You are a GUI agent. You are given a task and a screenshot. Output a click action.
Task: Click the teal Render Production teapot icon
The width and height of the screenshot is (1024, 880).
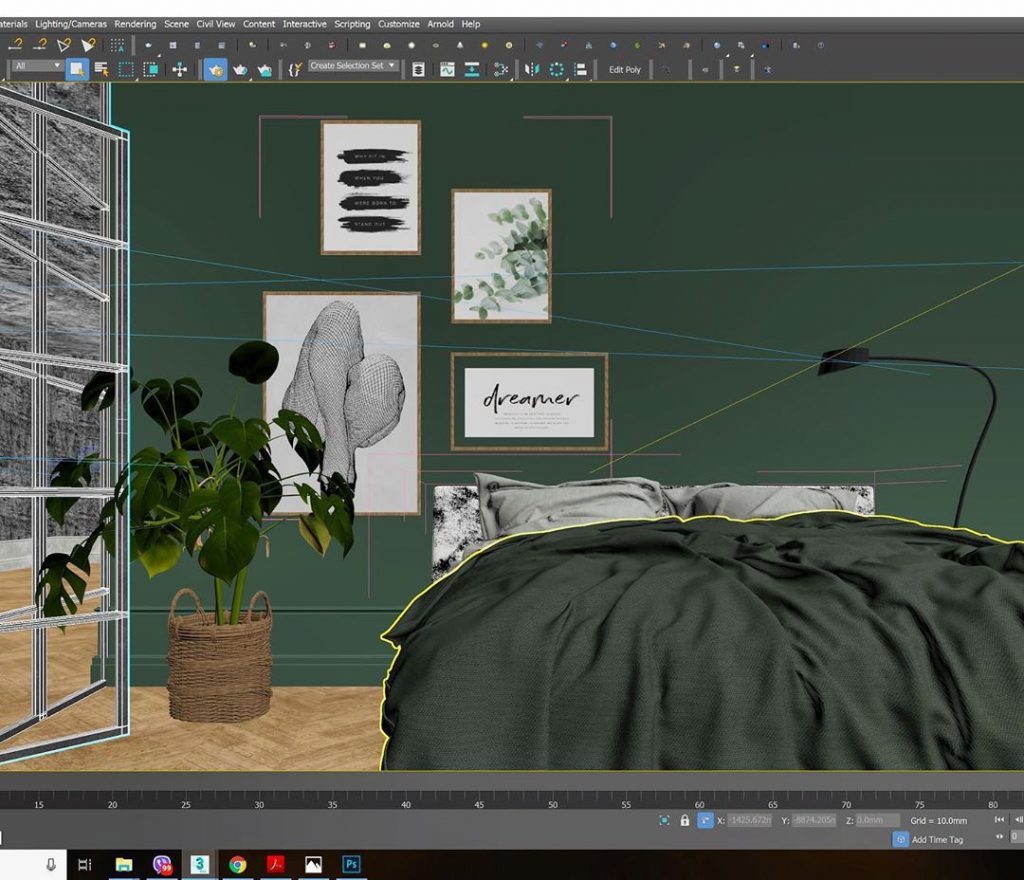tap(264, 69)
